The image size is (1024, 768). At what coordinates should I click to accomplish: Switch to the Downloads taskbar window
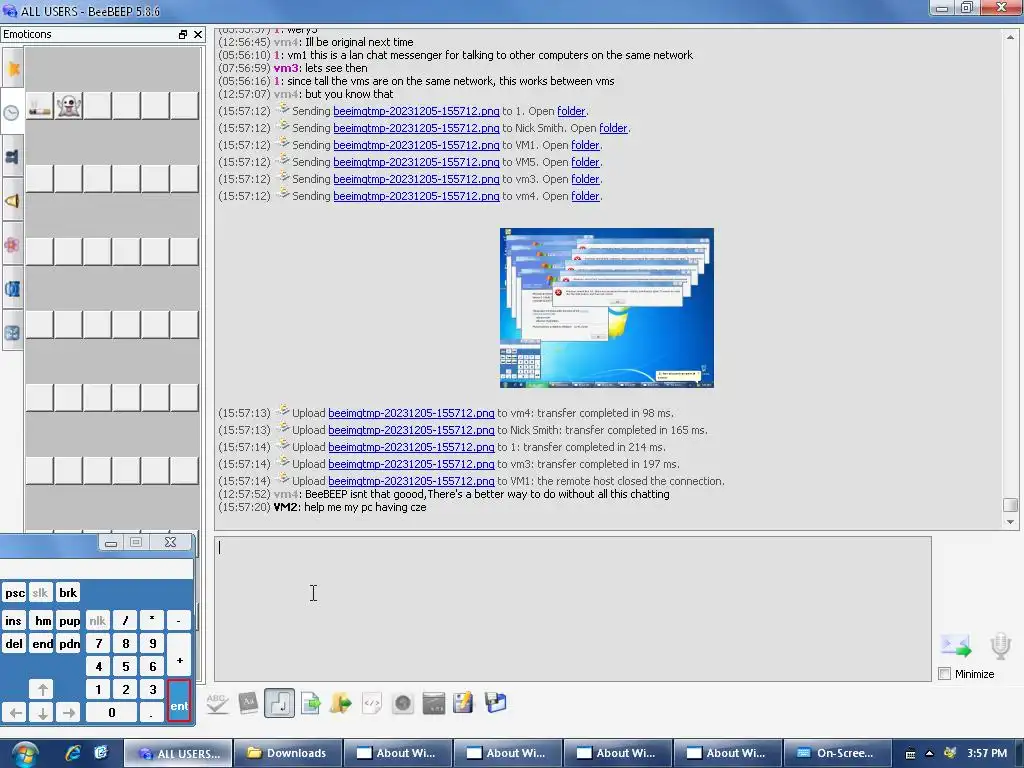288,753
